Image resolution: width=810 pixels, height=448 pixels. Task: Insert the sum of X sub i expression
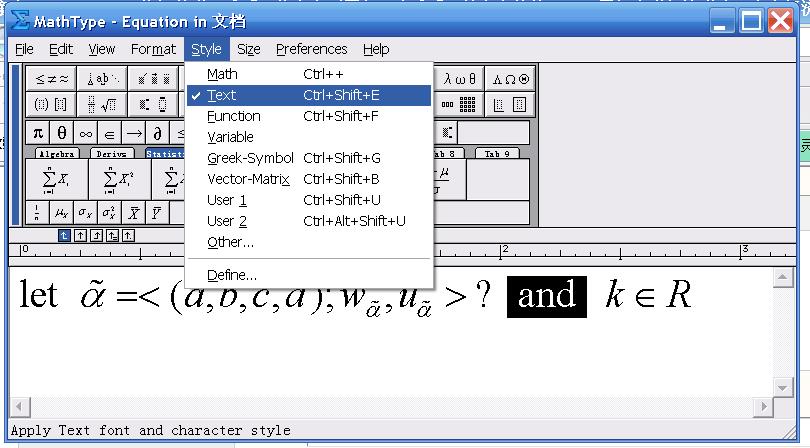pyautogui.click(x=56, y=179)
